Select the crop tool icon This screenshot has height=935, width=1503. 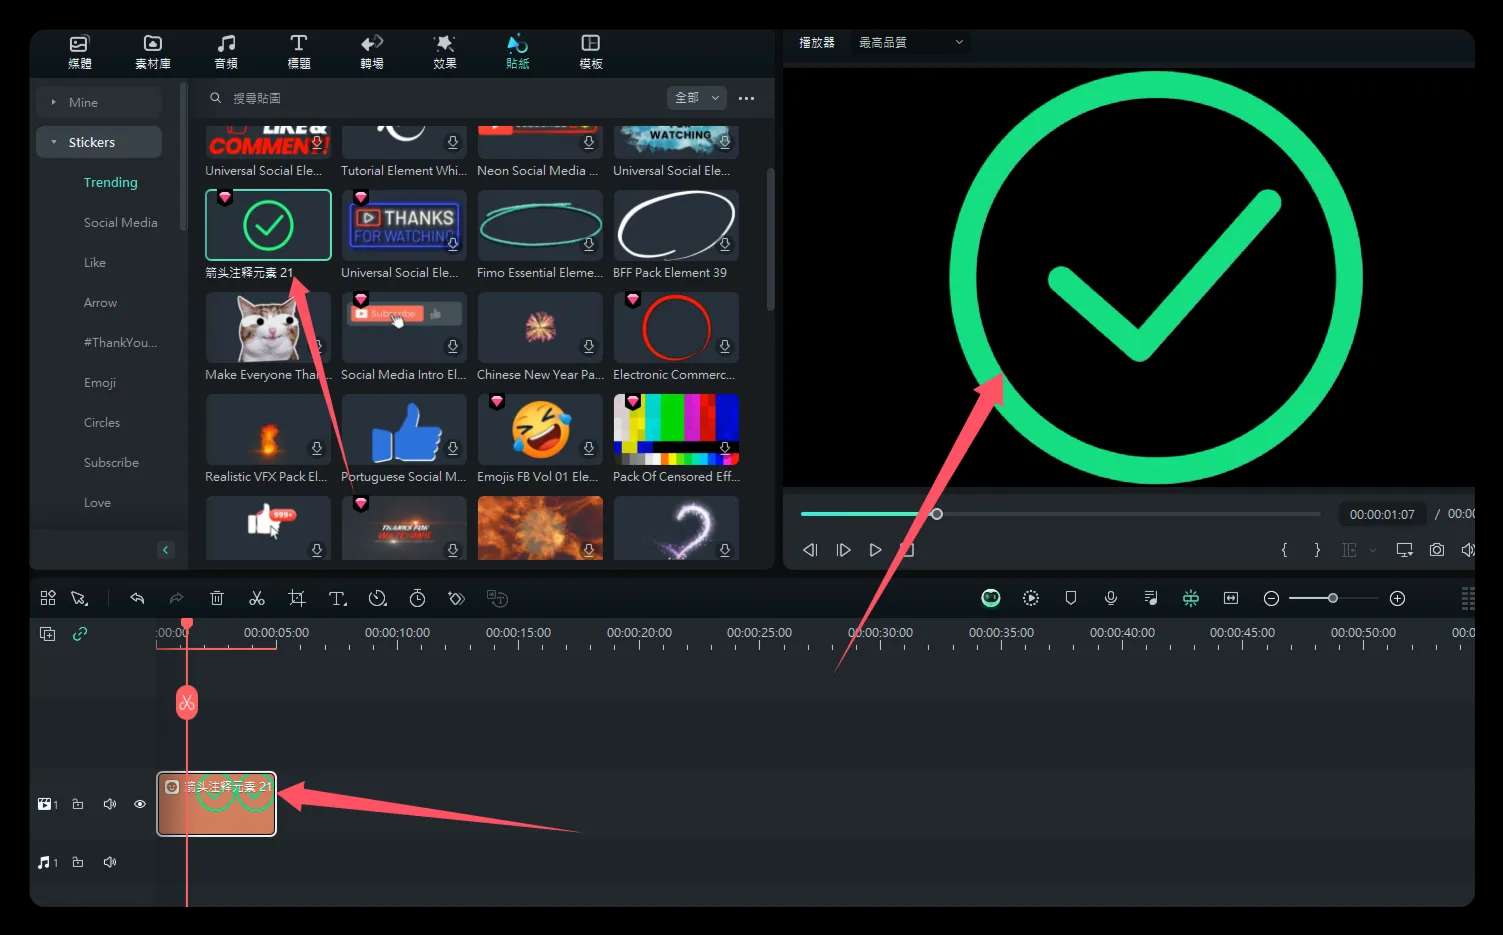tap(297, 598)
